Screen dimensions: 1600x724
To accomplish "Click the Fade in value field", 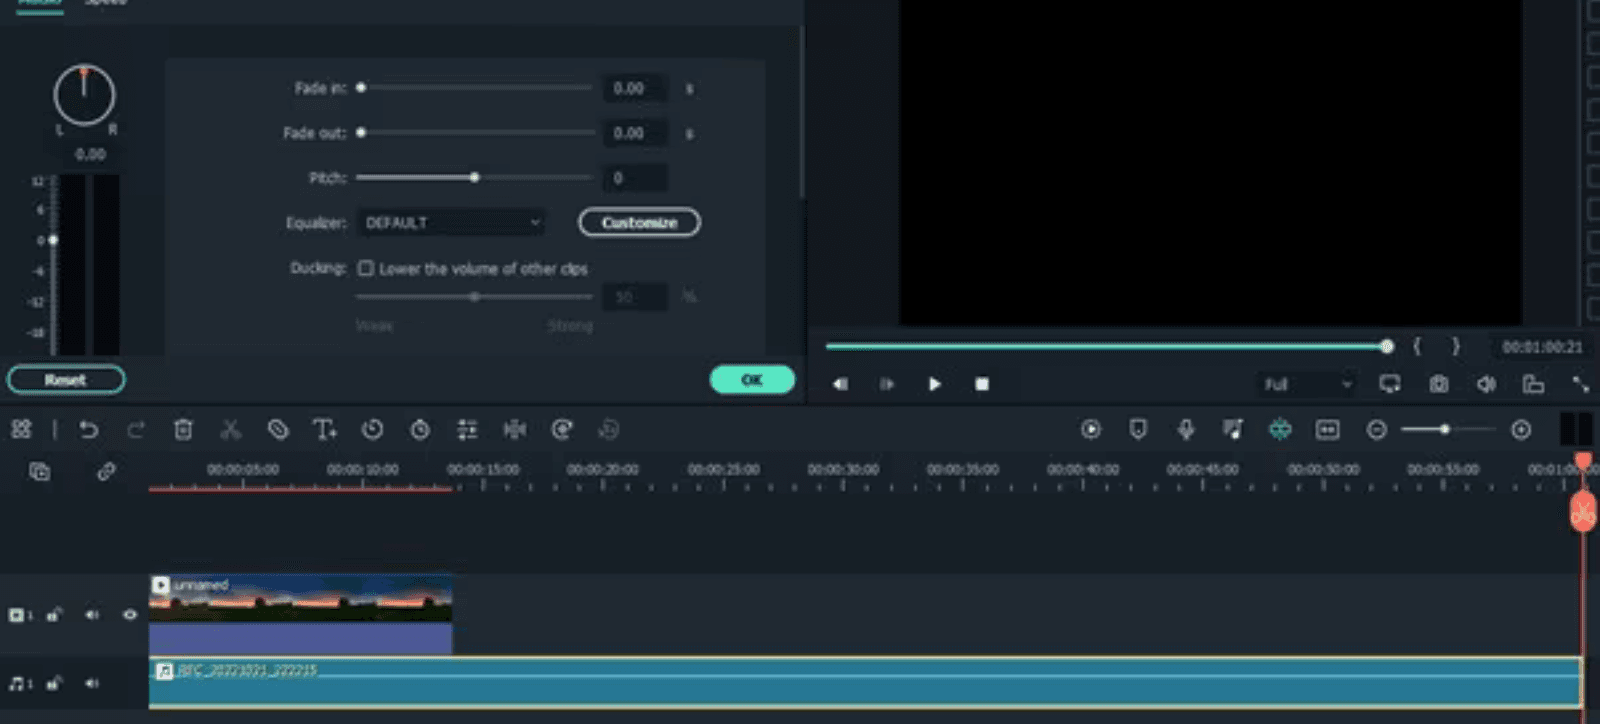I will tap(635, 88).
